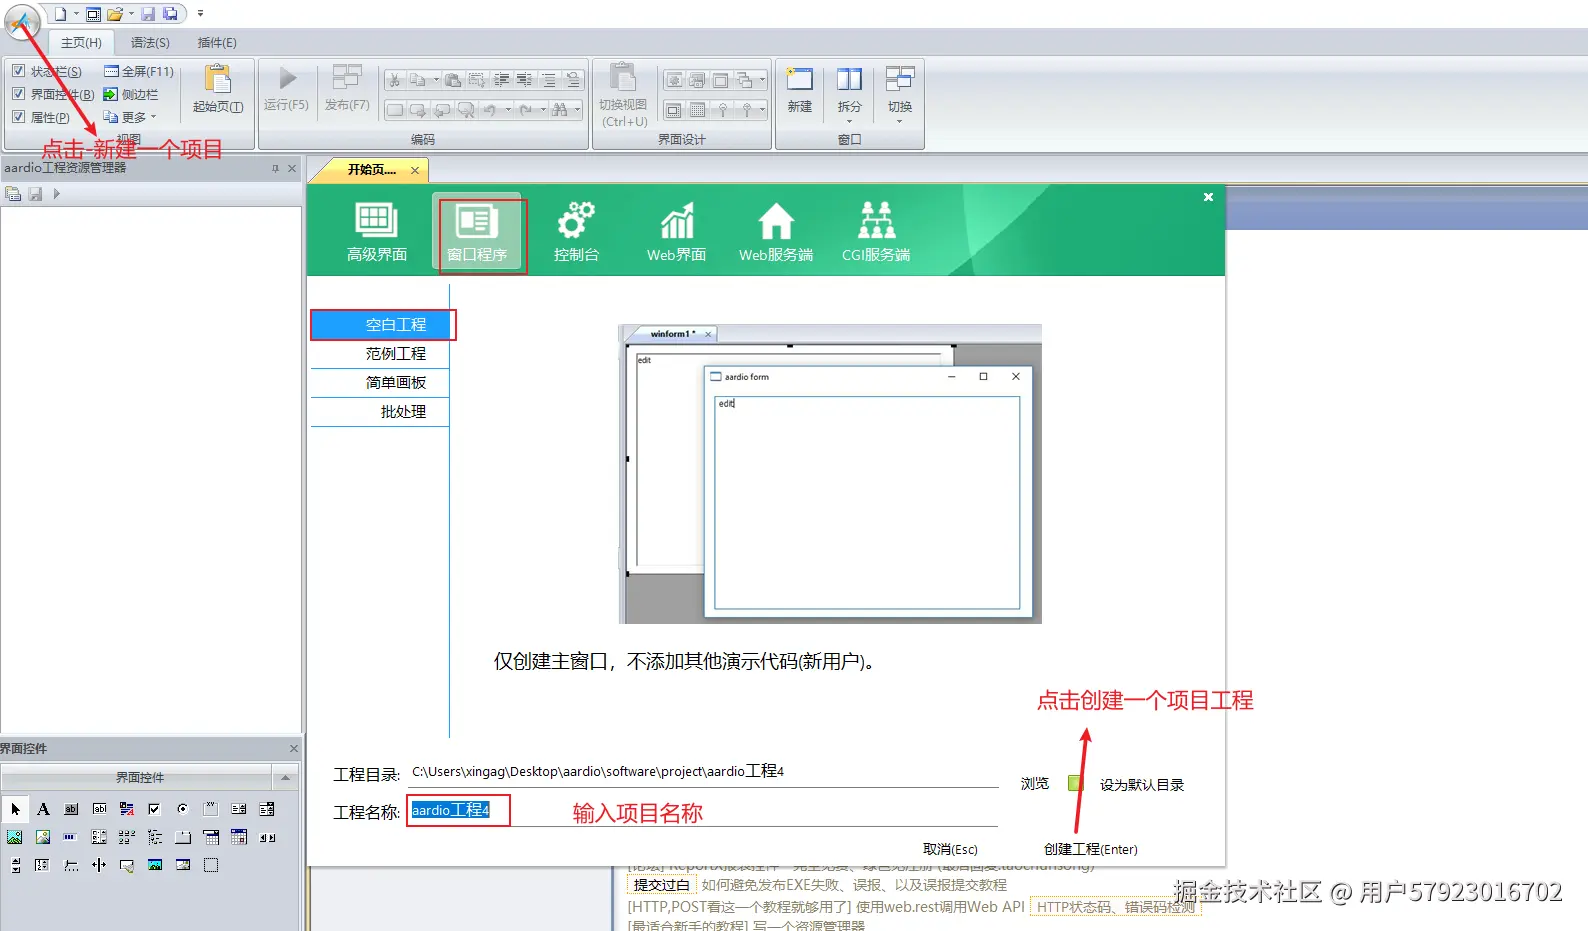Click the cut scissors icon in 编码 group
Image resolution: width=1588 pixels, height=931 pixels.
point(394,80)
